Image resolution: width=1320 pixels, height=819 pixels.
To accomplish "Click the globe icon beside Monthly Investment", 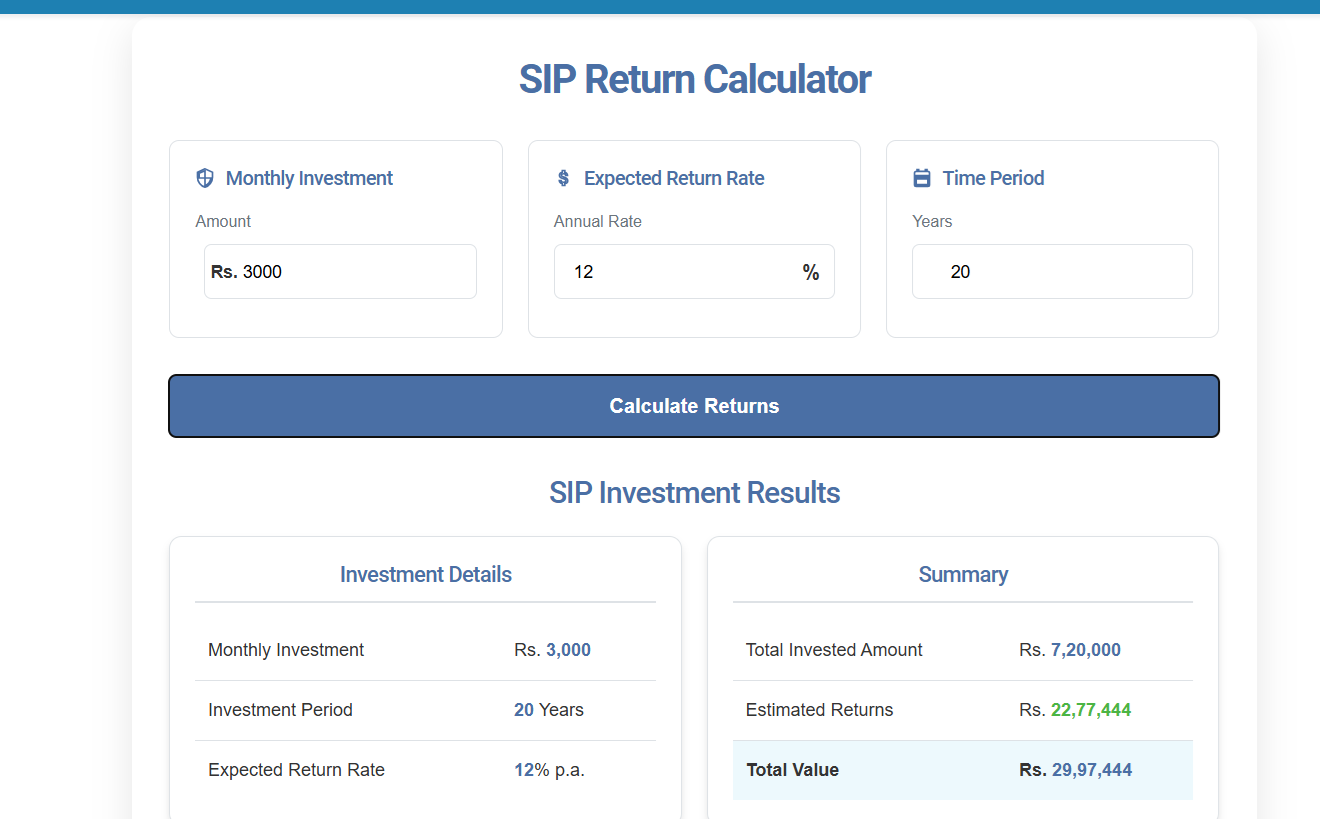I will [x=204, y=177].
